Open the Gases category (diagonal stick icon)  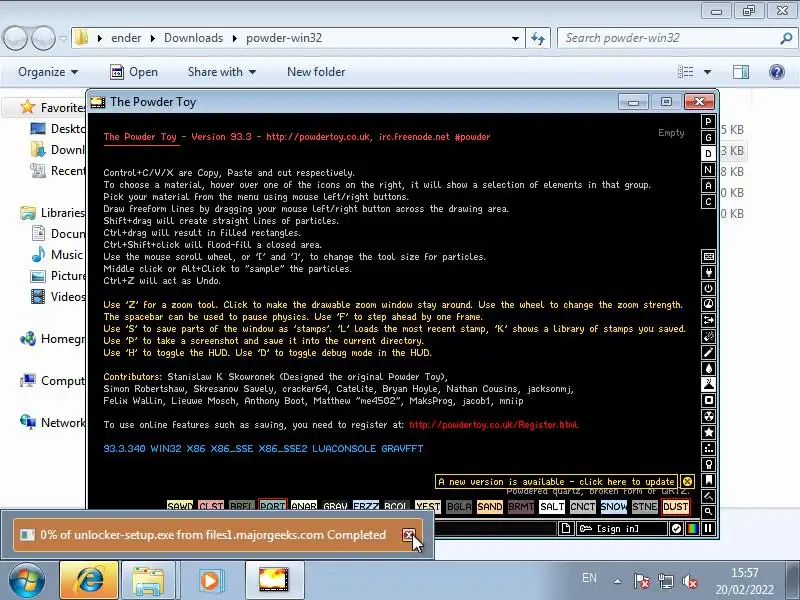[x=708, y=352]
